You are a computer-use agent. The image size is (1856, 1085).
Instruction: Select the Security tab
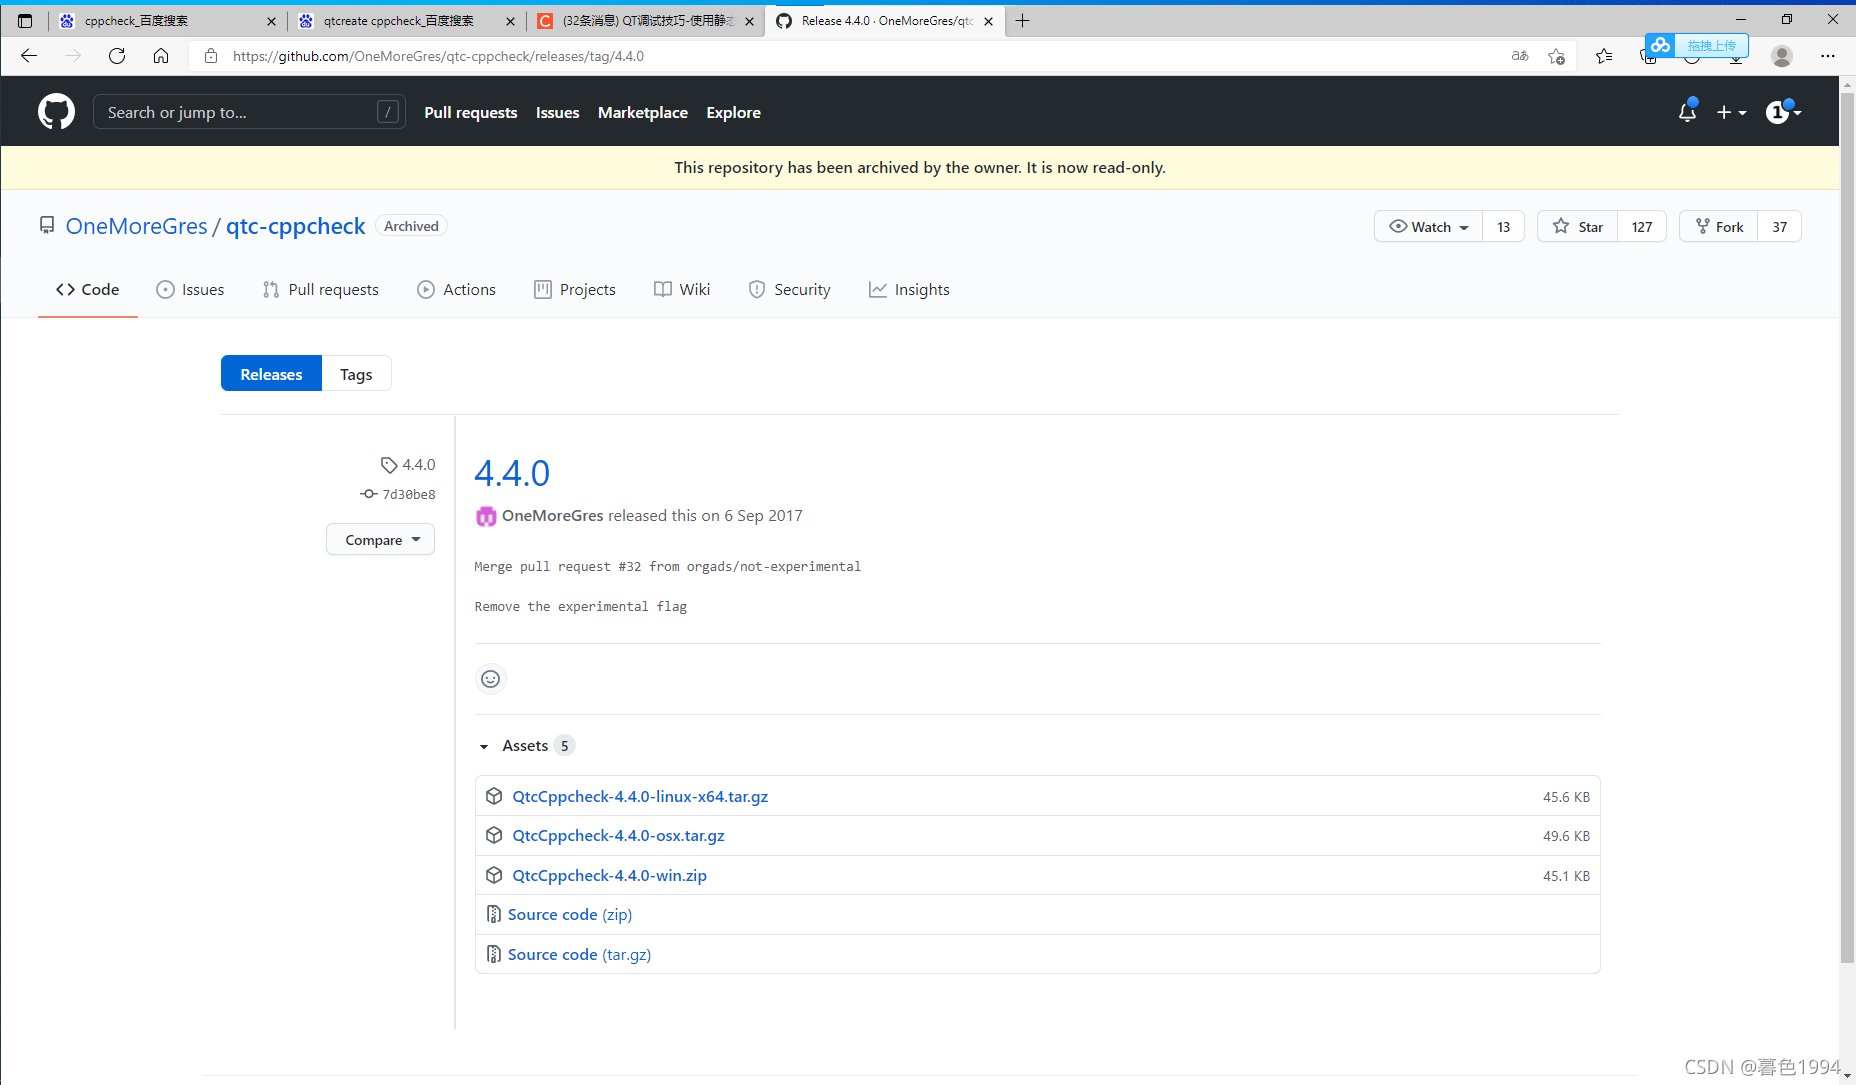[789, 289]
